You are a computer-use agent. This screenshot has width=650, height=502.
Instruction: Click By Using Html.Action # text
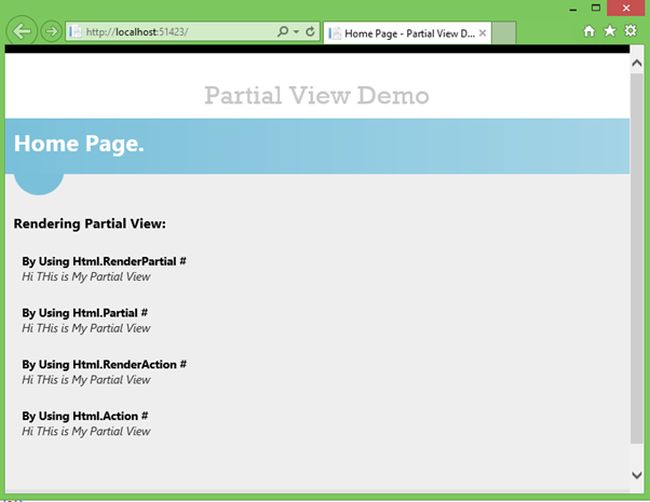85,416
